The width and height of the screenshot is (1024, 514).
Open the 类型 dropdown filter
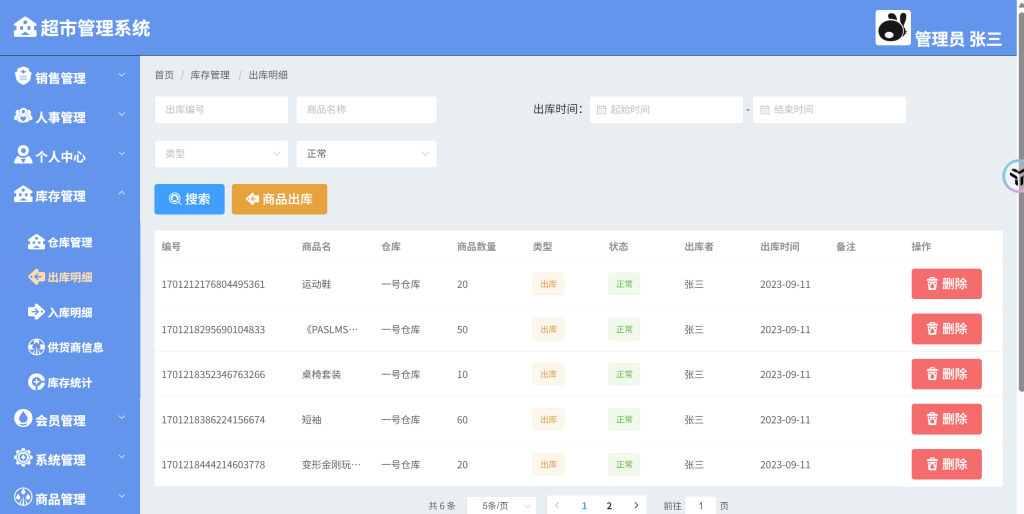tap(221, 154)
